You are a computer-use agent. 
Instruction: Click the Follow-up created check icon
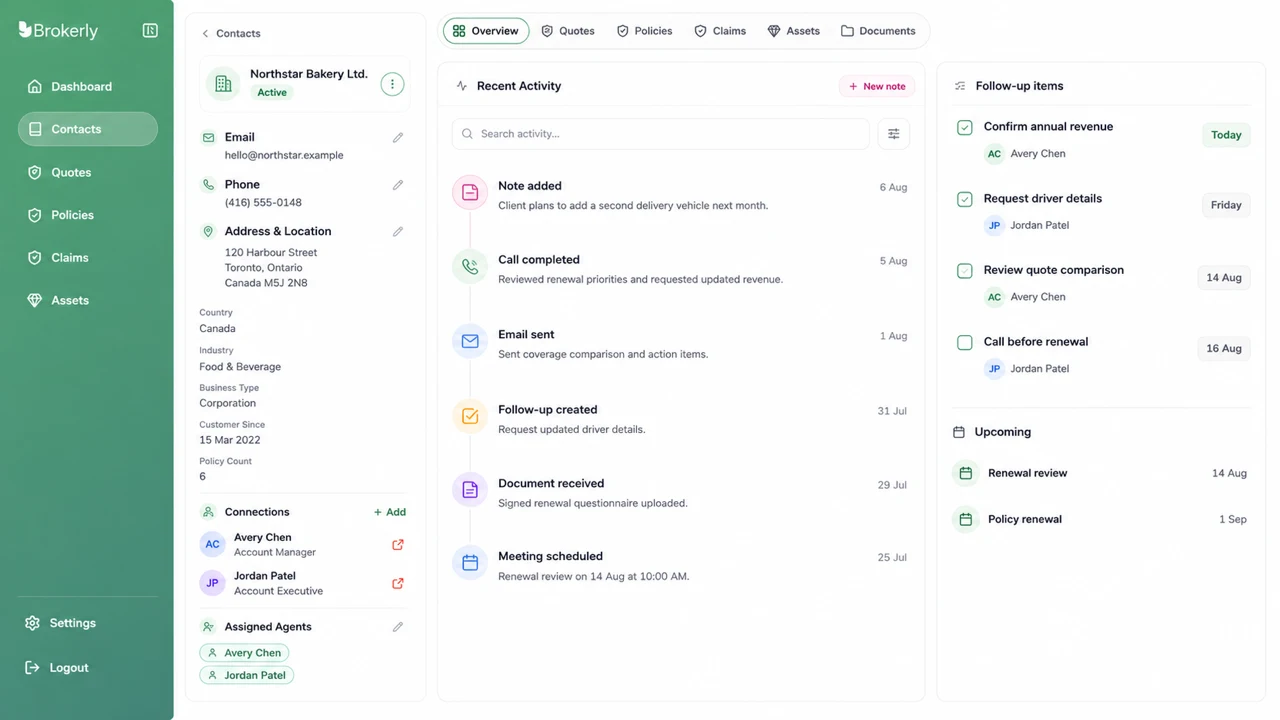tap(470, 416)
